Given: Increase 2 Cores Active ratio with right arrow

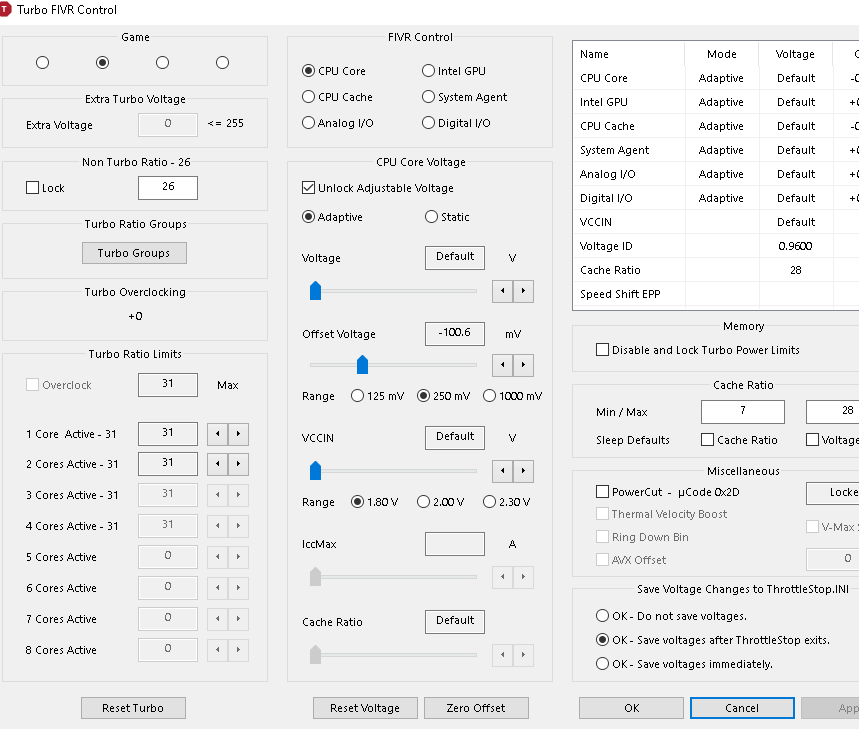Looking at the screenshot, I should point(238,464).
